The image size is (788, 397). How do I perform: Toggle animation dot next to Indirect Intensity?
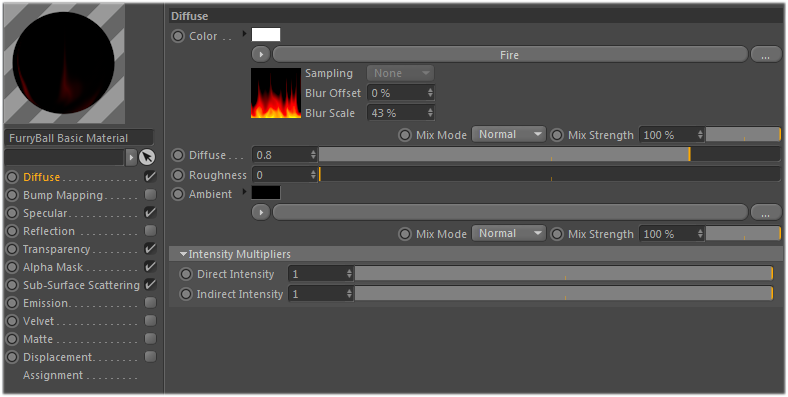coord(186,294)
